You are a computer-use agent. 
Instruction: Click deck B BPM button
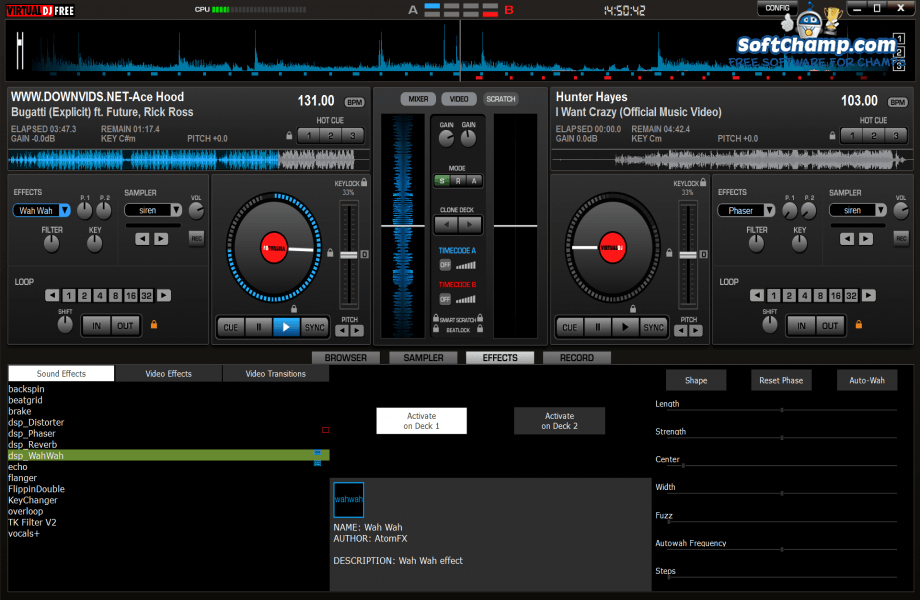(x=897, y=102)
